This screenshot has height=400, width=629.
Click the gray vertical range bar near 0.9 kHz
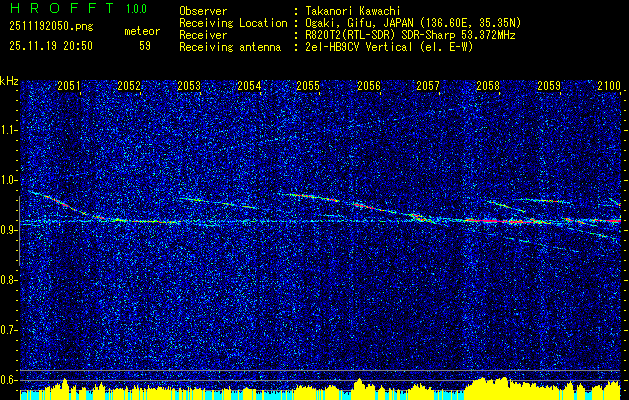19,231
